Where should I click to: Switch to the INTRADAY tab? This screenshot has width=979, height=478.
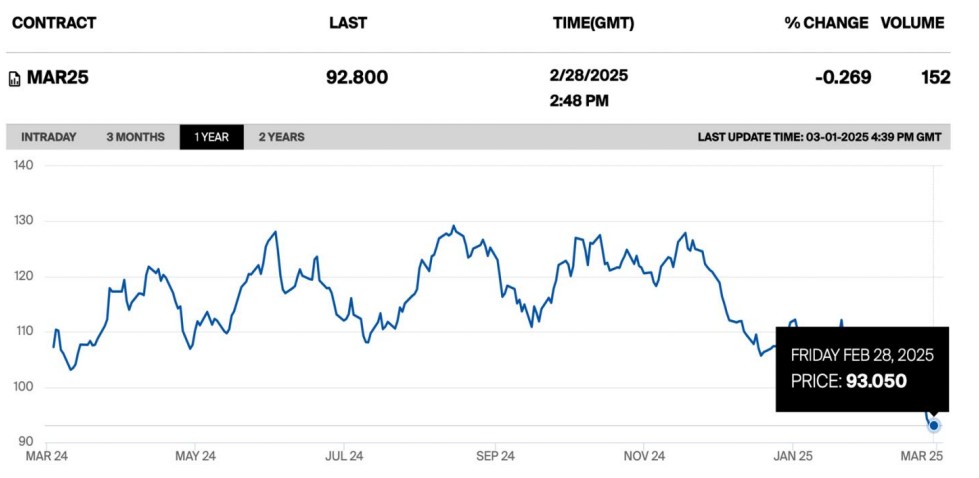(48, 137)
